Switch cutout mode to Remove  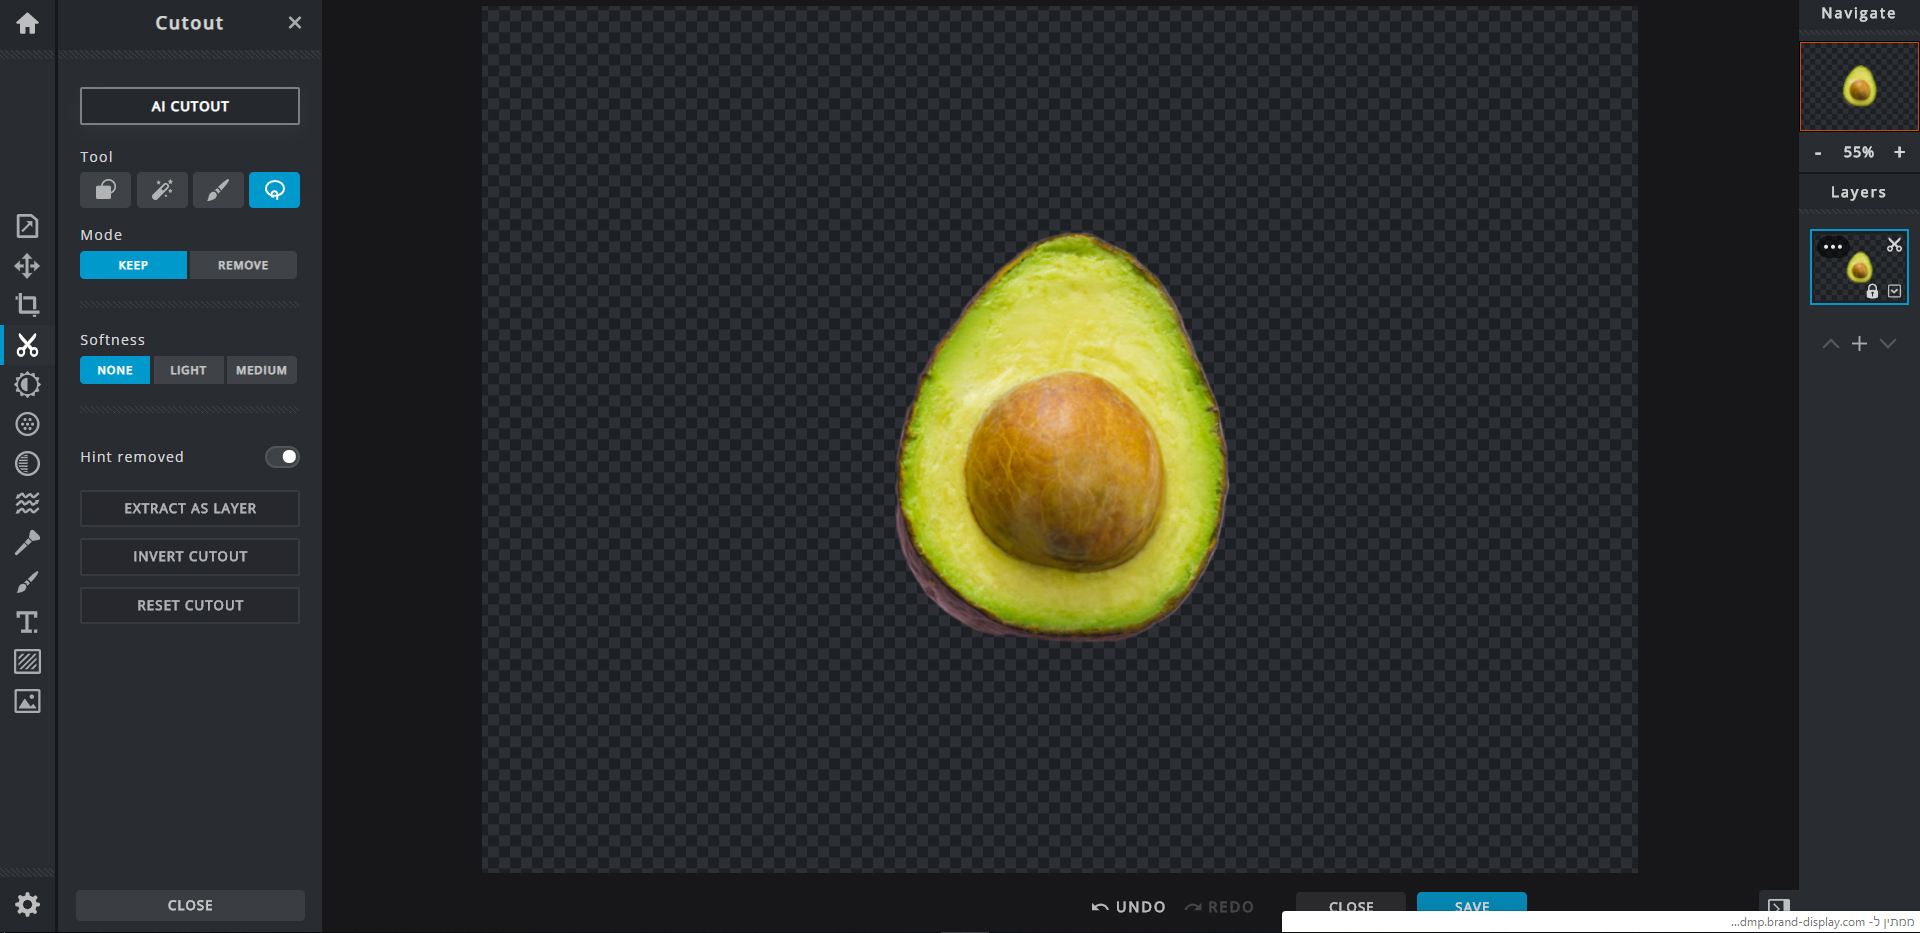pos(243,265)
